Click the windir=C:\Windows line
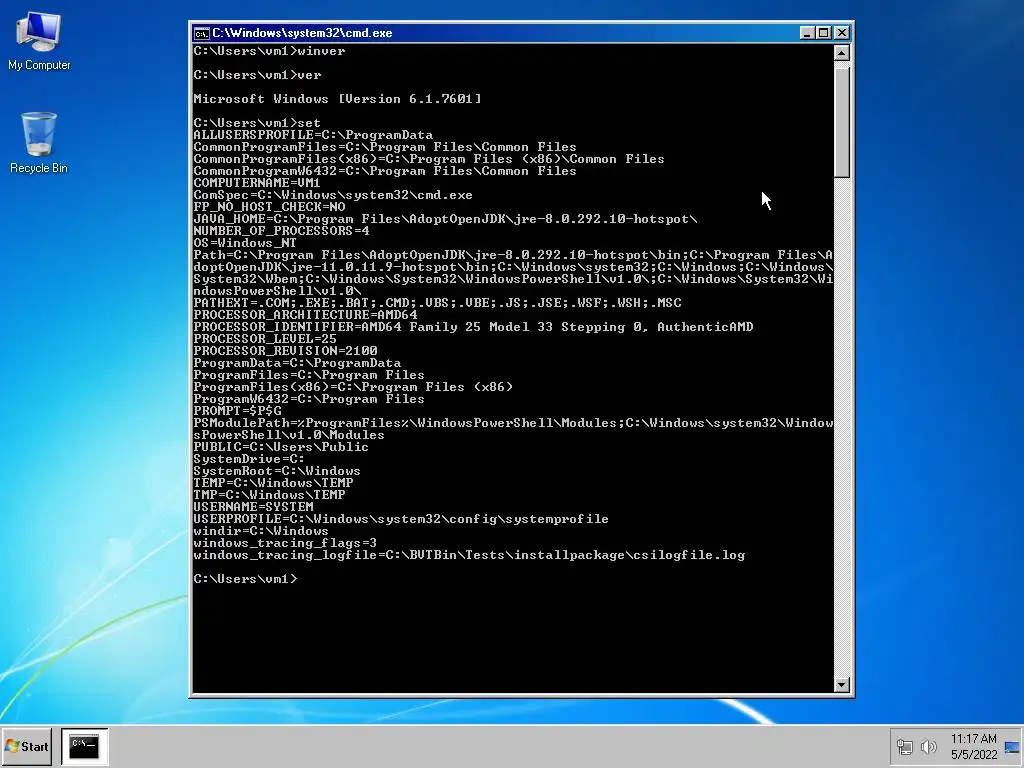 (261, 531)
